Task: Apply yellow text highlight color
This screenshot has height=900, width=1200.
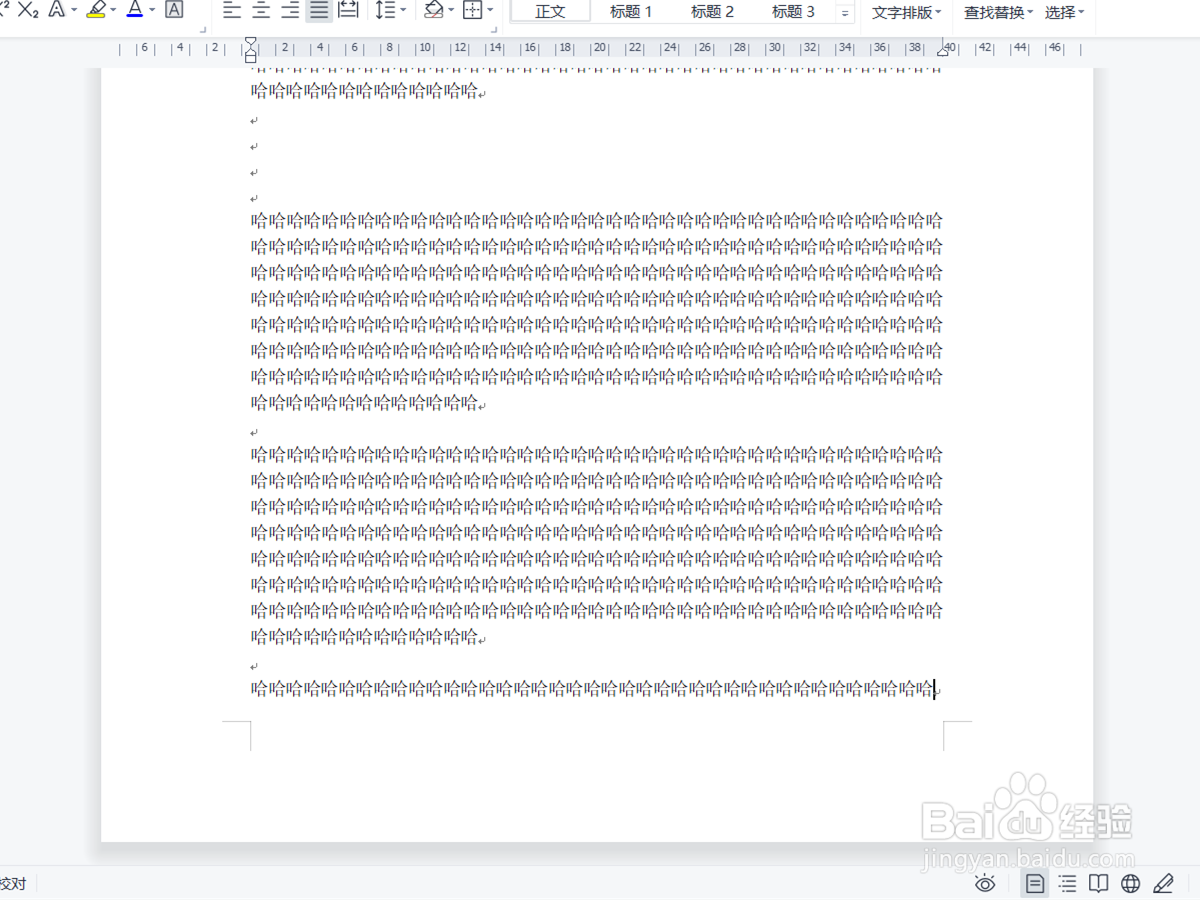Action: click(96, 10)
